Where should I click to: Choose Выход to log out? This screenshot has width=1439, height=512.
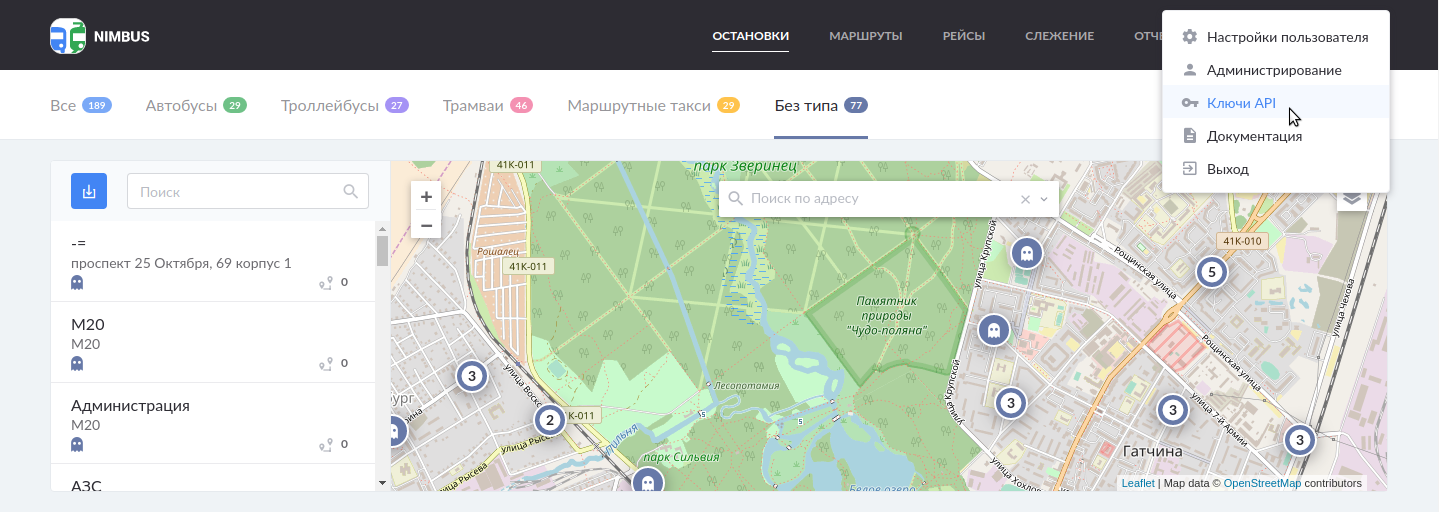point(1227,169)
